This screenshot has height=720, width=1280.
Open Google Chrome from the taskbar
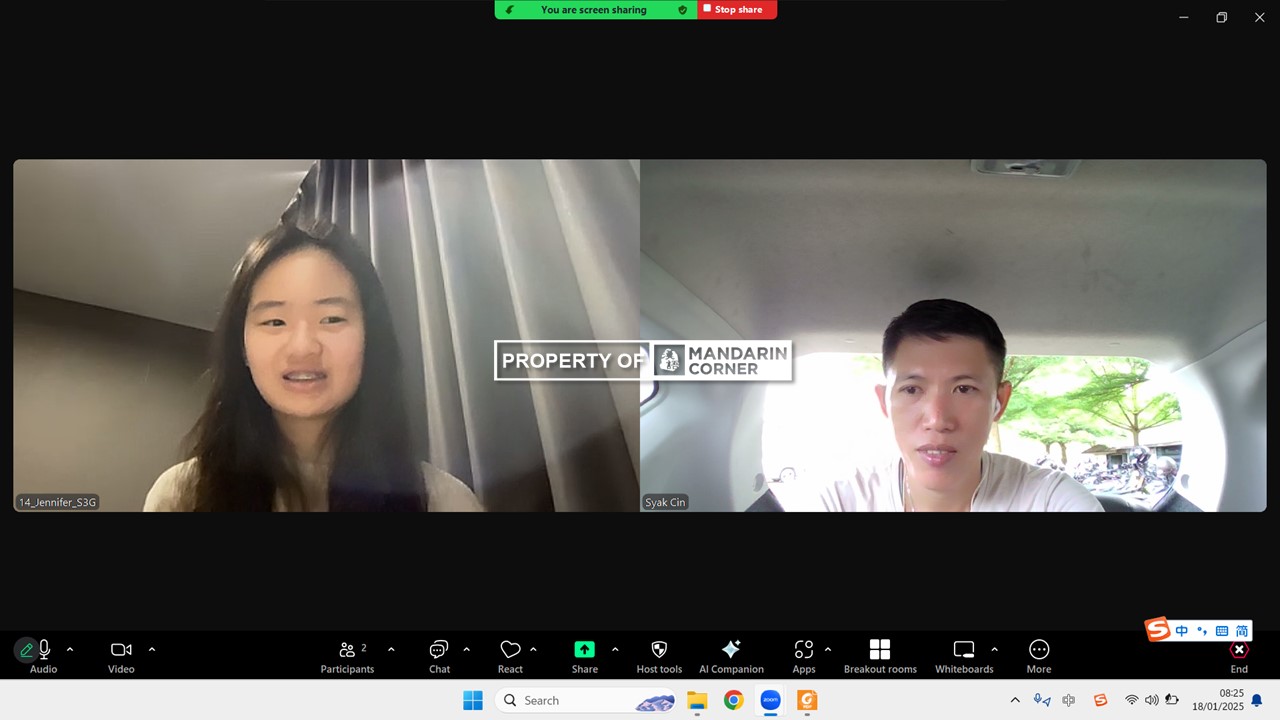[734, 701]
